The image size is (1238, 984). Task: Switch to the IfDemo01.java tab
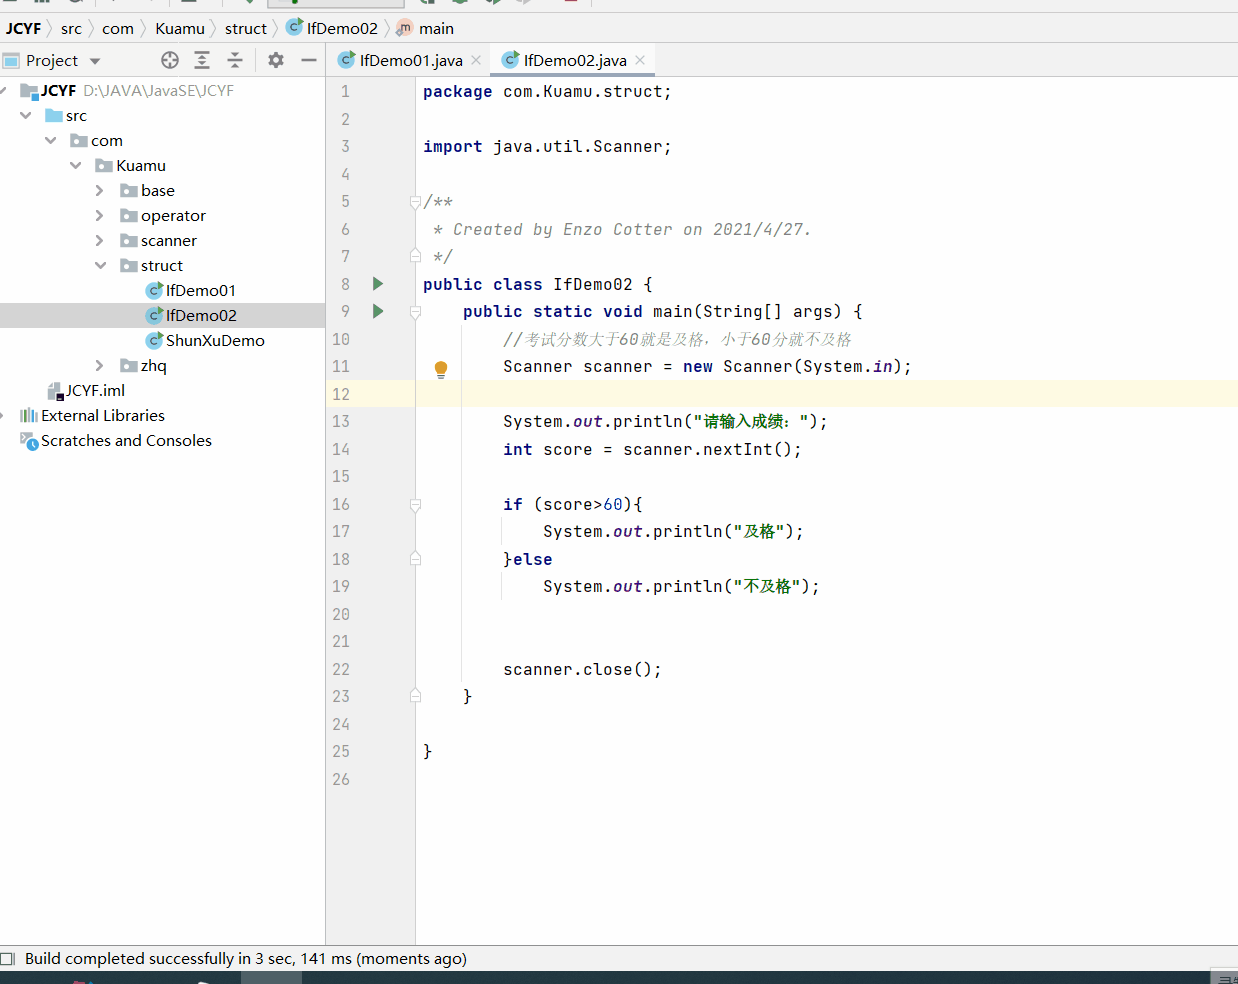point(410,60)
